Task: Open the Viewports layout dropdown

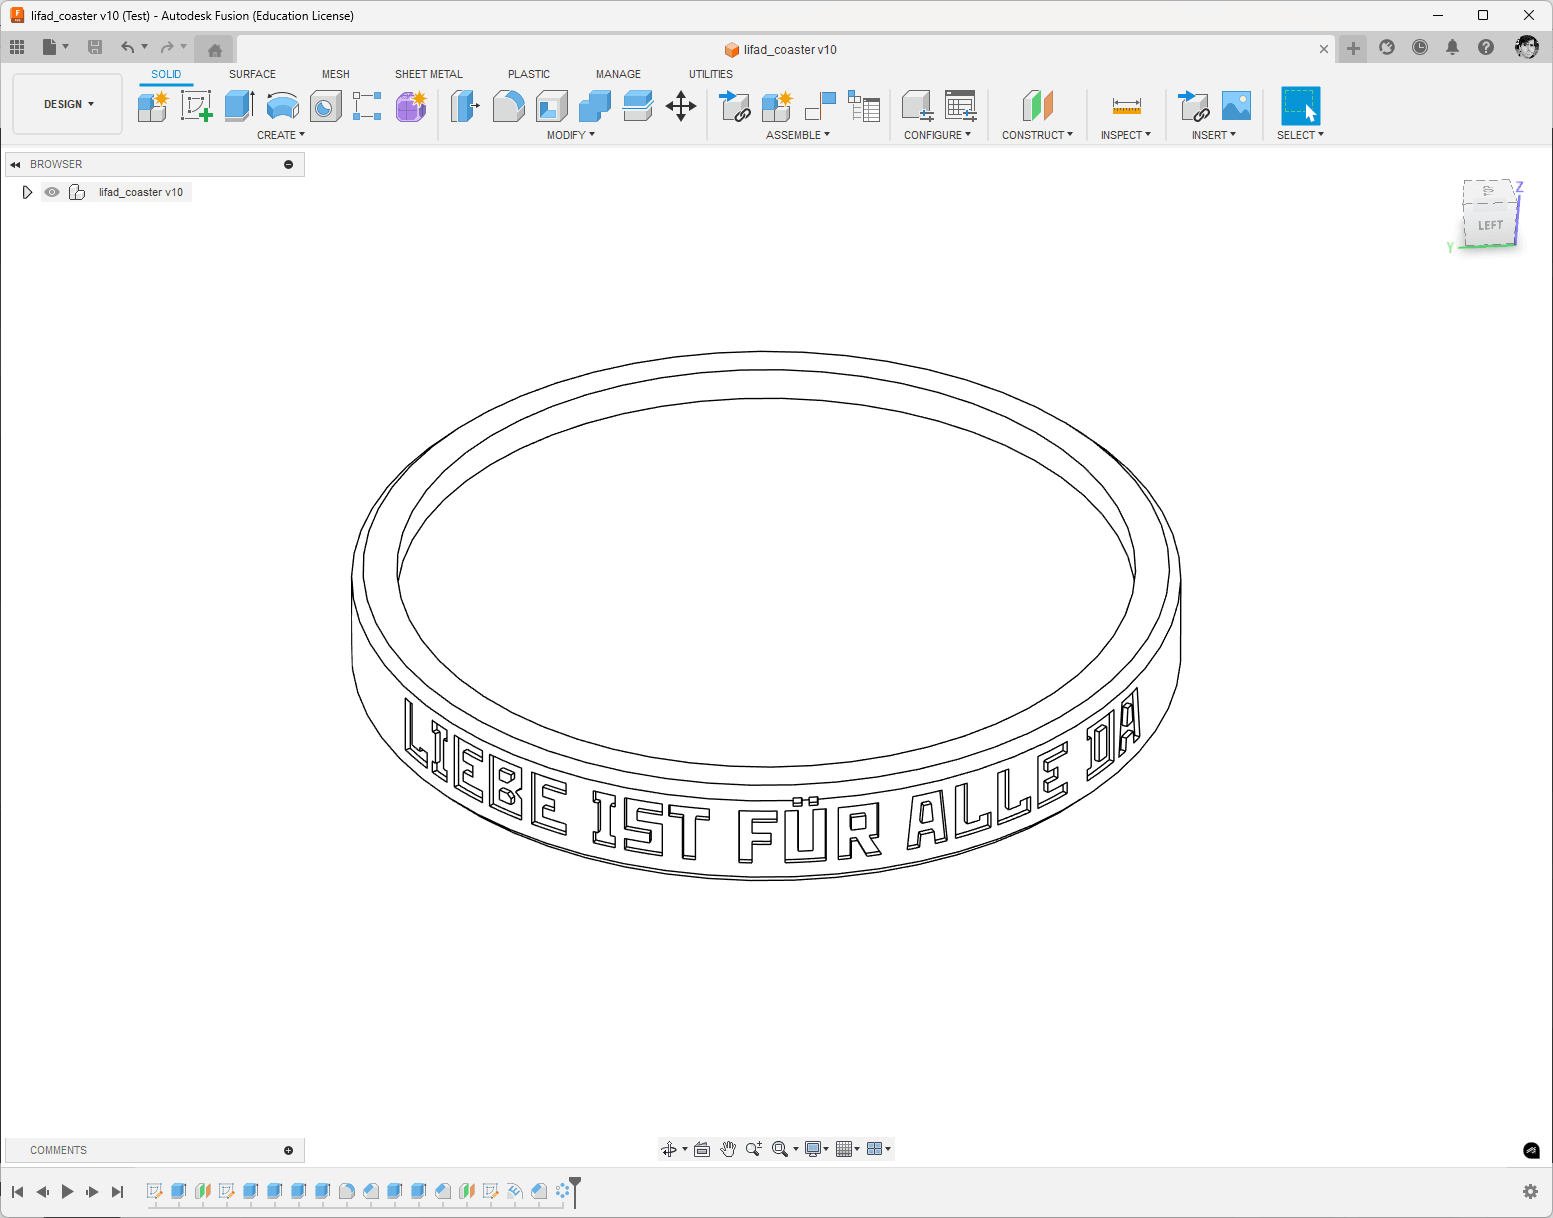Action: click(879, 1149)
